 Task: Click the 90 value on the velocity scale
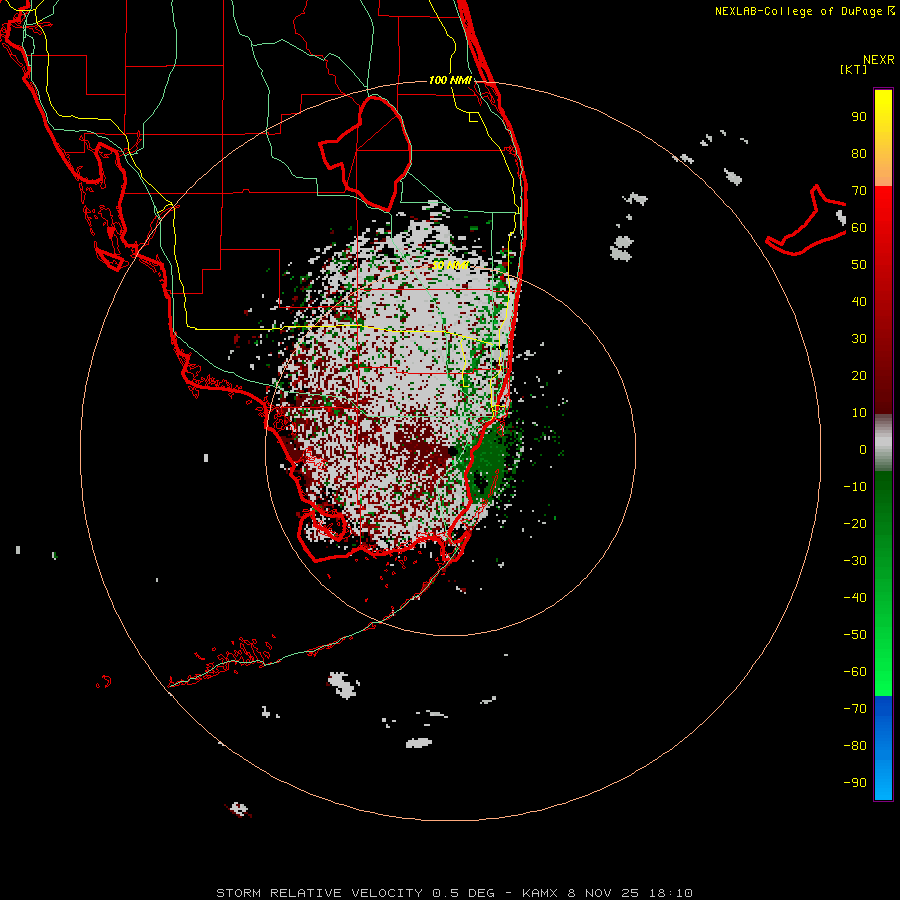[859, 117]
